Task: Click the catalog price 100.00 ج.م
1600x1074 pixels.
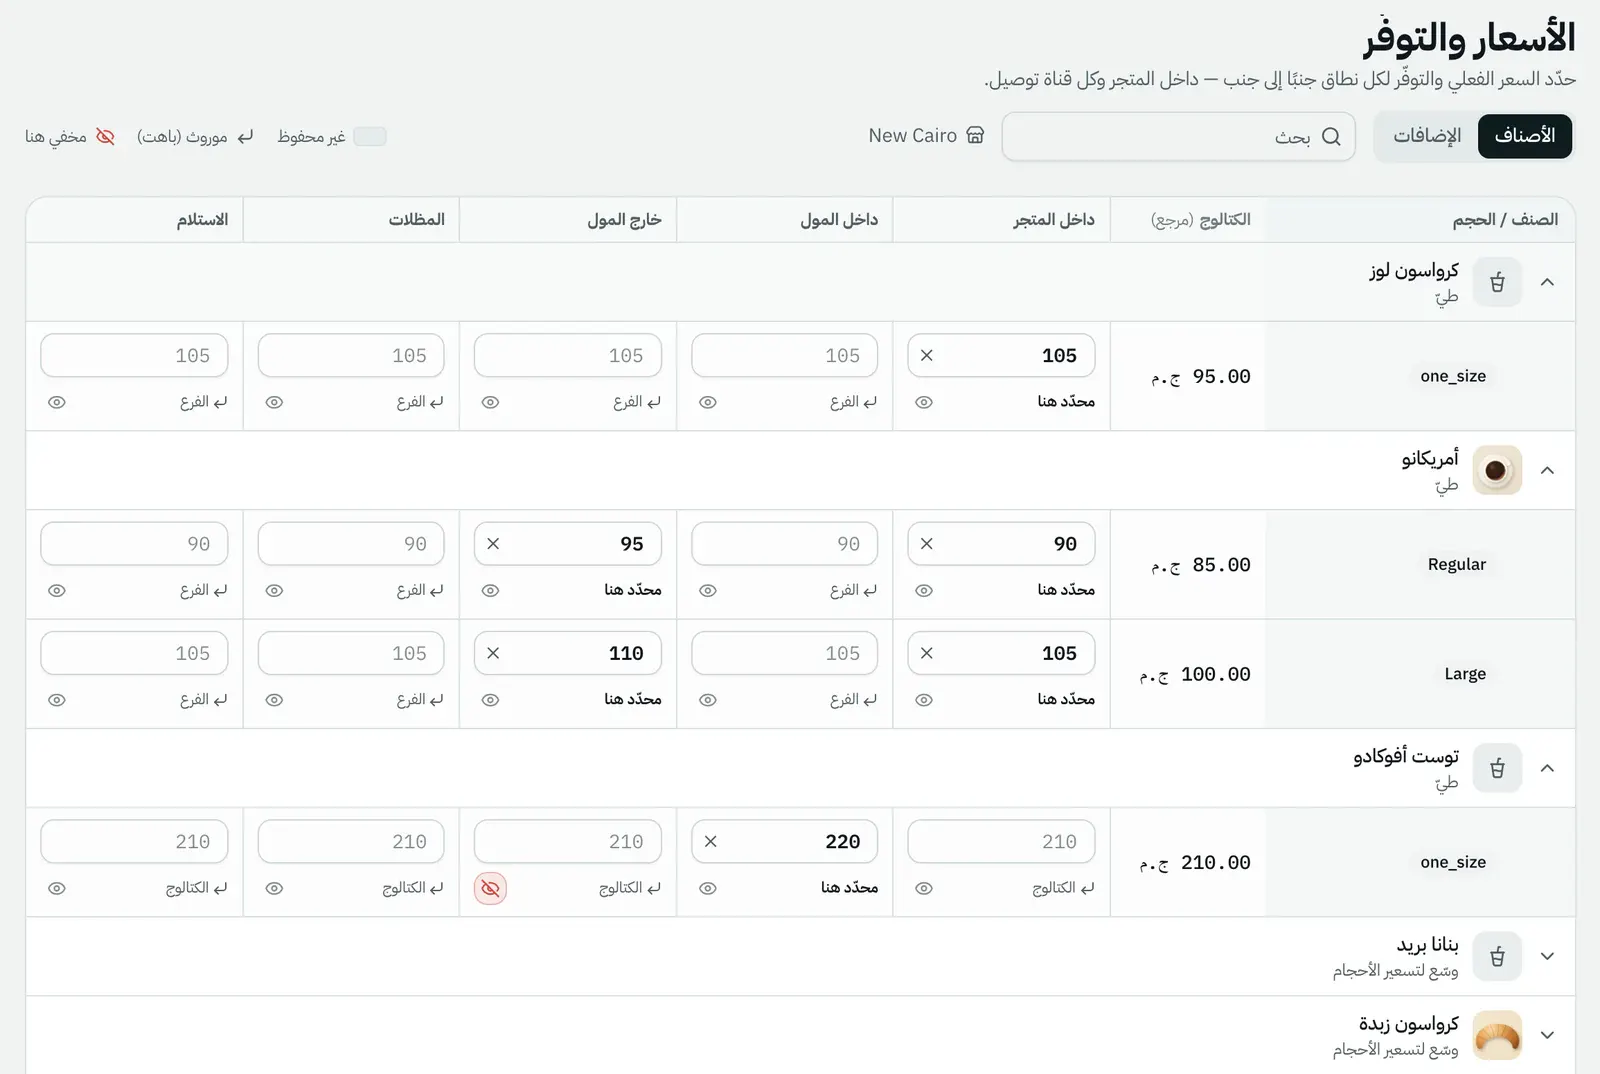Action: pyautogui.click(x=1195, y=674)
